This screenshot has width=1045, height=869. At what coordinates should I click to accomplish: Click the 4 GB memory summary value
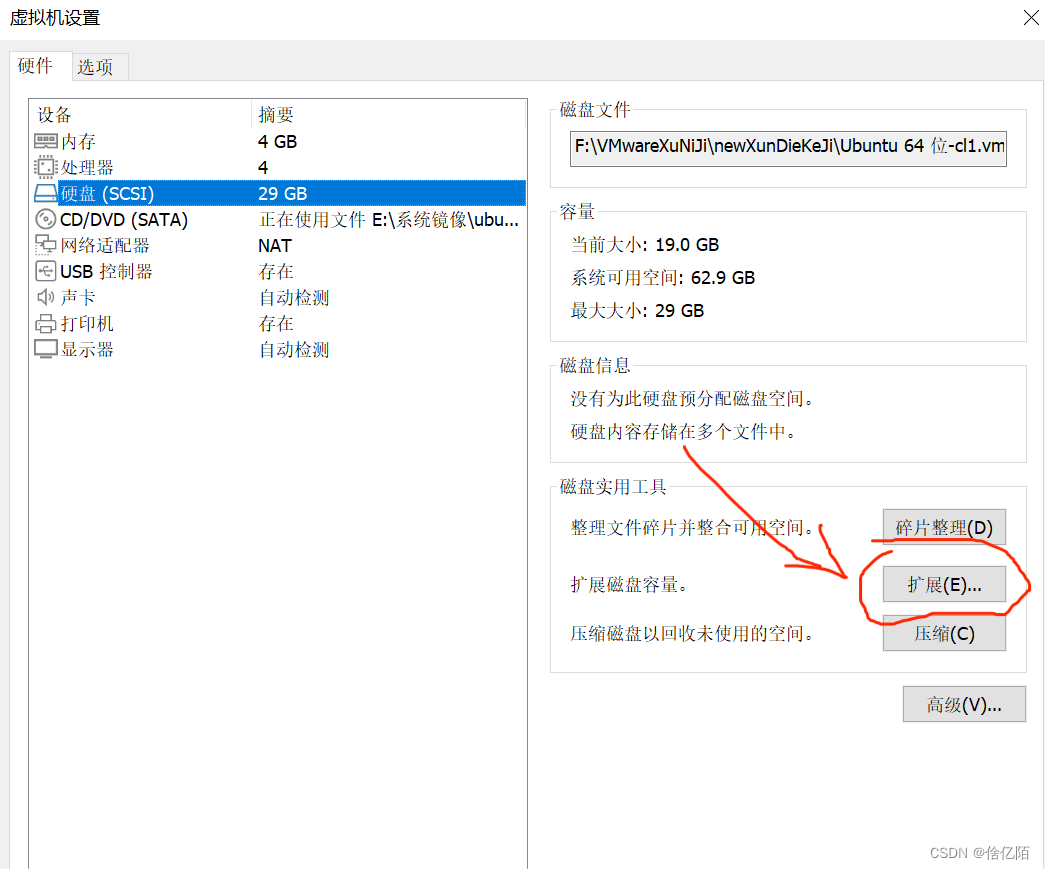pyautogui.click(x=277, y=141)
